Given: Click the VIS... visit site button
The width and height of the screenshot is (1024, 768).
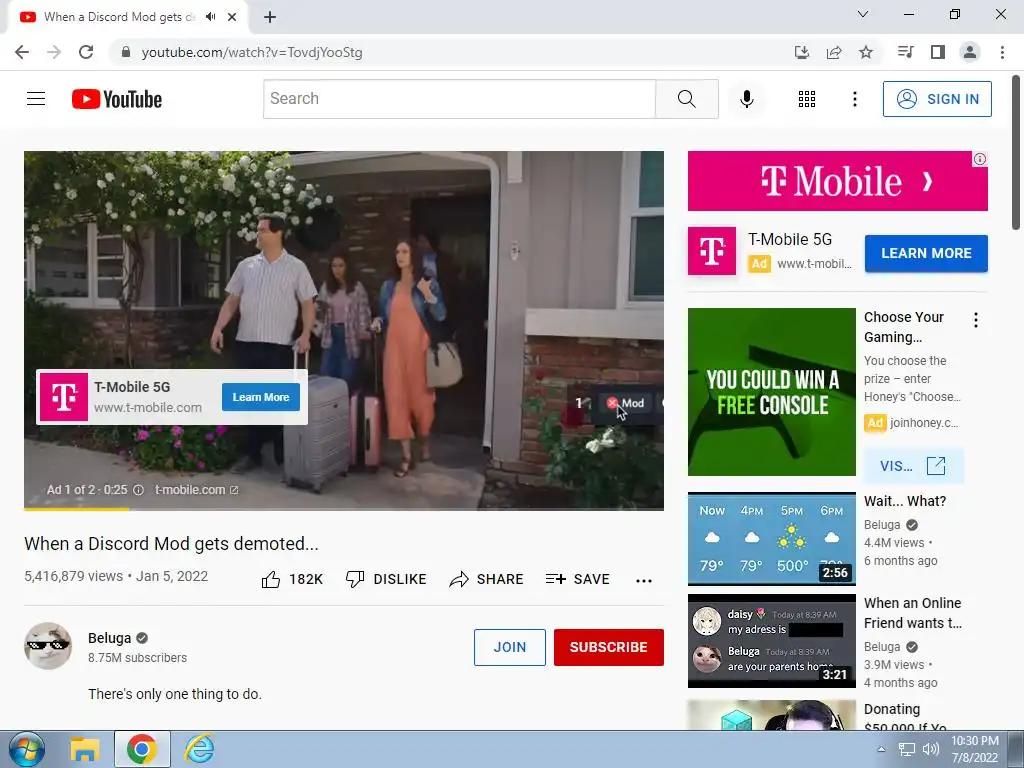Looking at the screenshot, I should pos(913,466).
